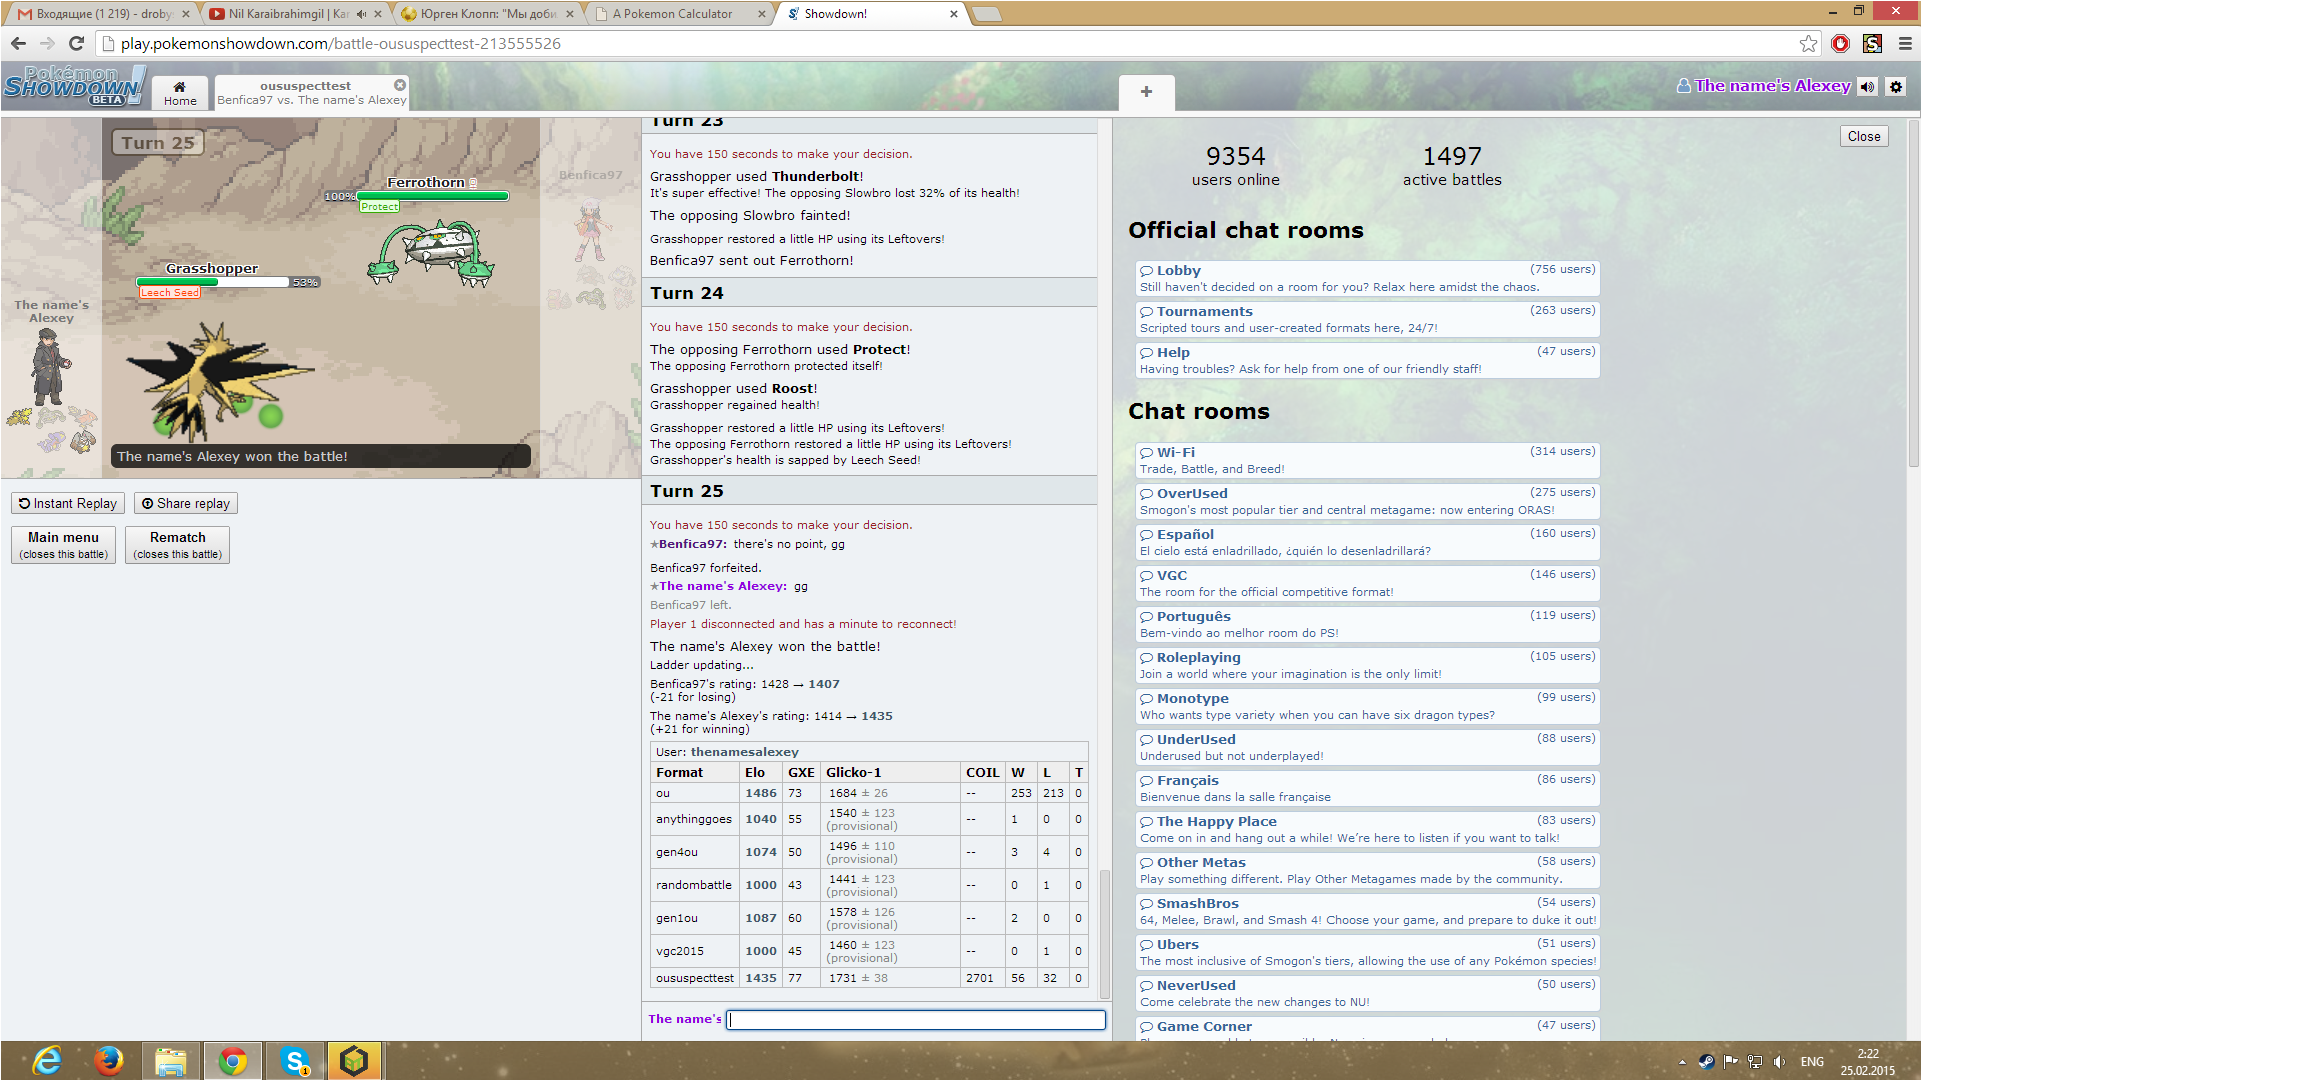This screenshot has height=1080, width=2306.
Task: Click the browser Back arrow
Action: click(x=18, y=43)
